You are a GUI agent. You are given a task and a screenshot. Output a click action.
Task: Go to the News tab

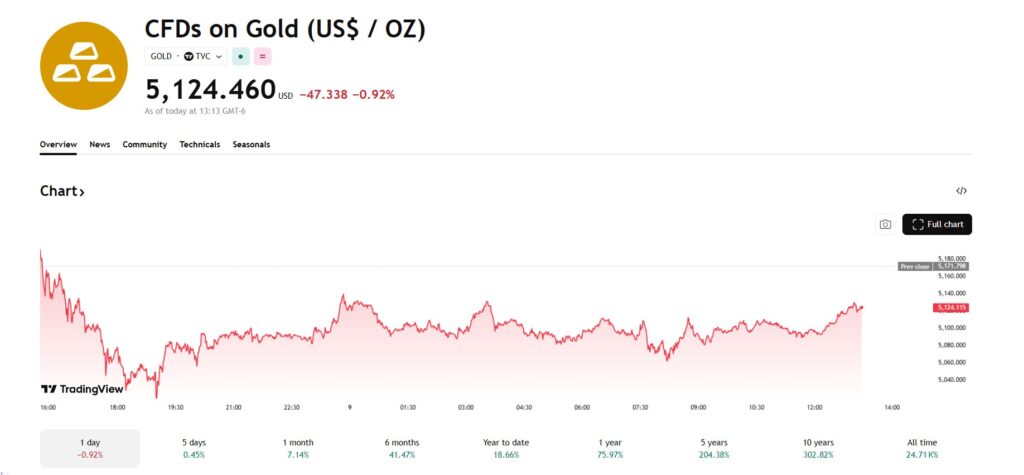(99, 145)
